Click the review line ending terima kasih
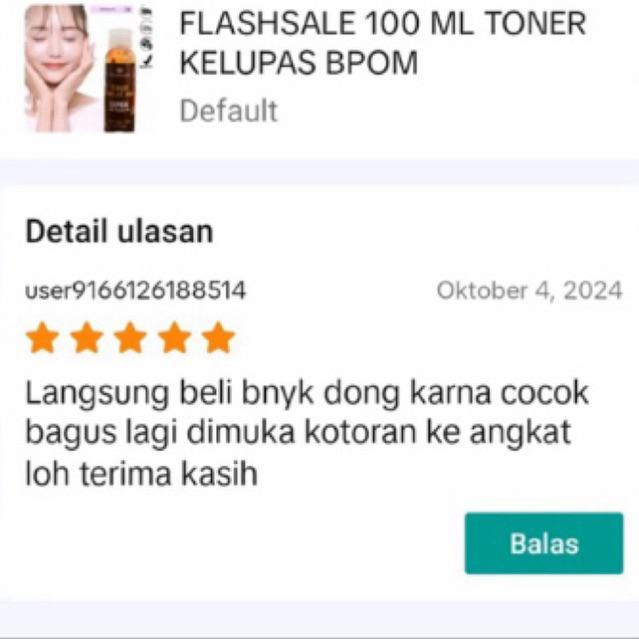This screenshot has height=639, width=639. click(x=141, y=474)
